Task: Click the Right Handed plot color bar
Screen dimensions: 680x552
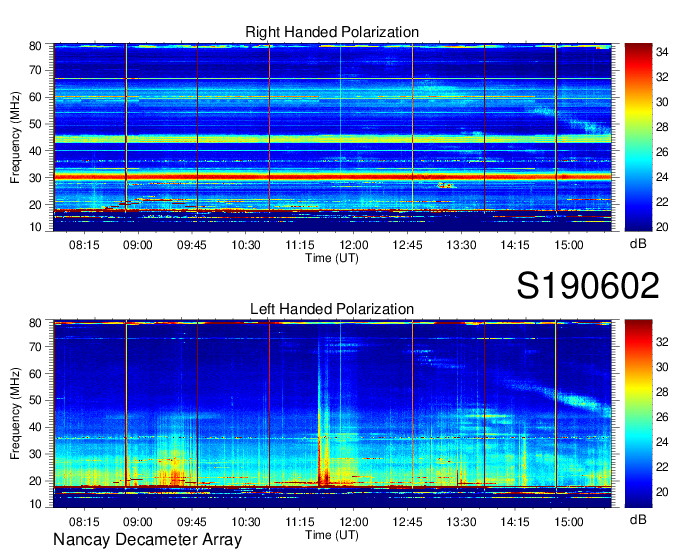Action: pyautogui.click(x=638, y=137)
